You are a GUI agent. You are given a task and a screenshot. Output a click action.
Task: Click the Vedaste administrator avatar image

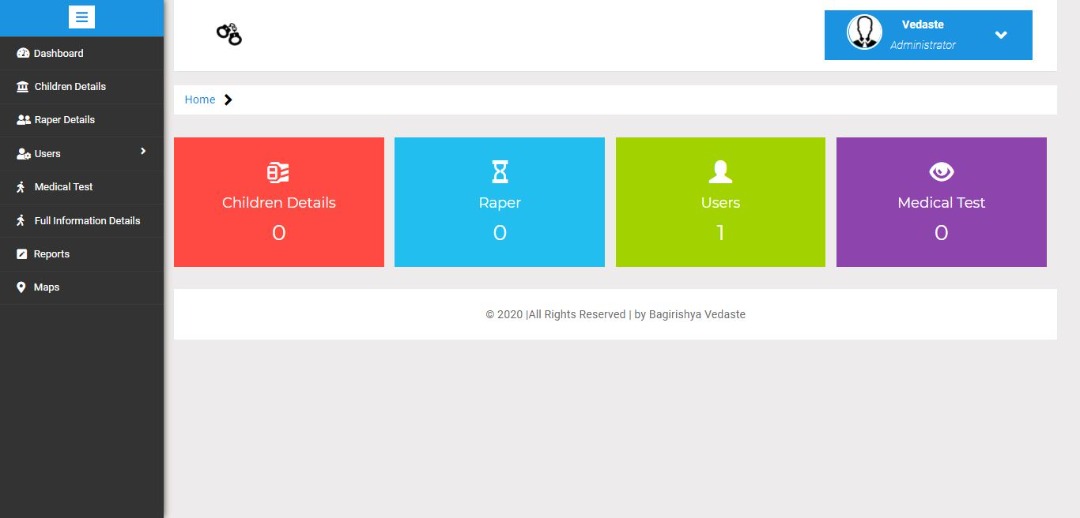tap(864, 32)
